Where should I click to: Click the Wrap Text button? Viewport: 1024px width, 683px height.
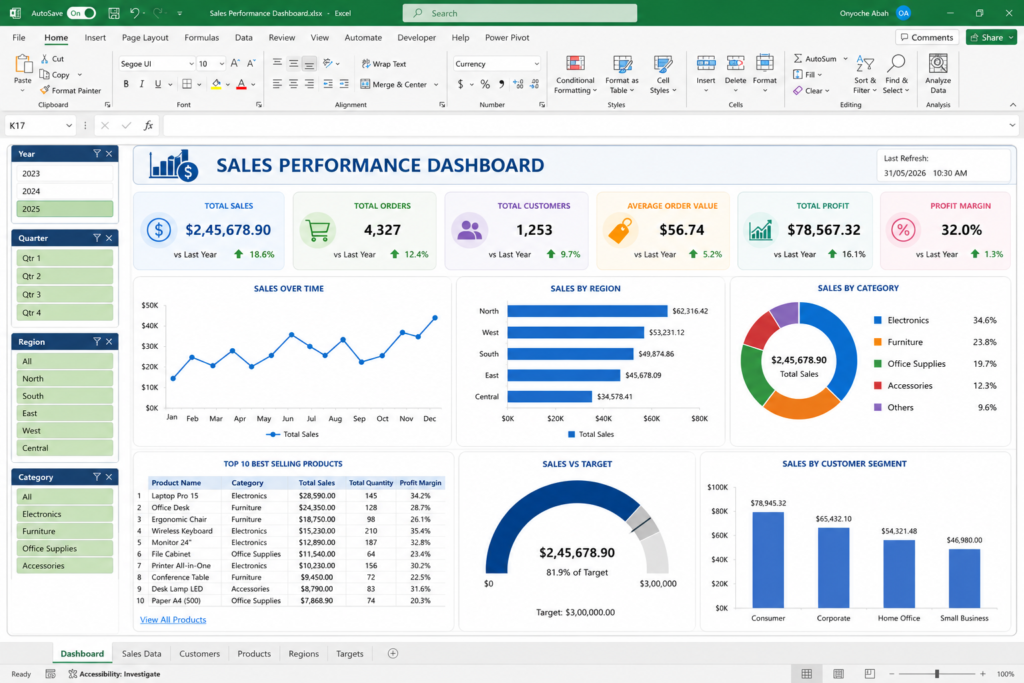(384, 64)
